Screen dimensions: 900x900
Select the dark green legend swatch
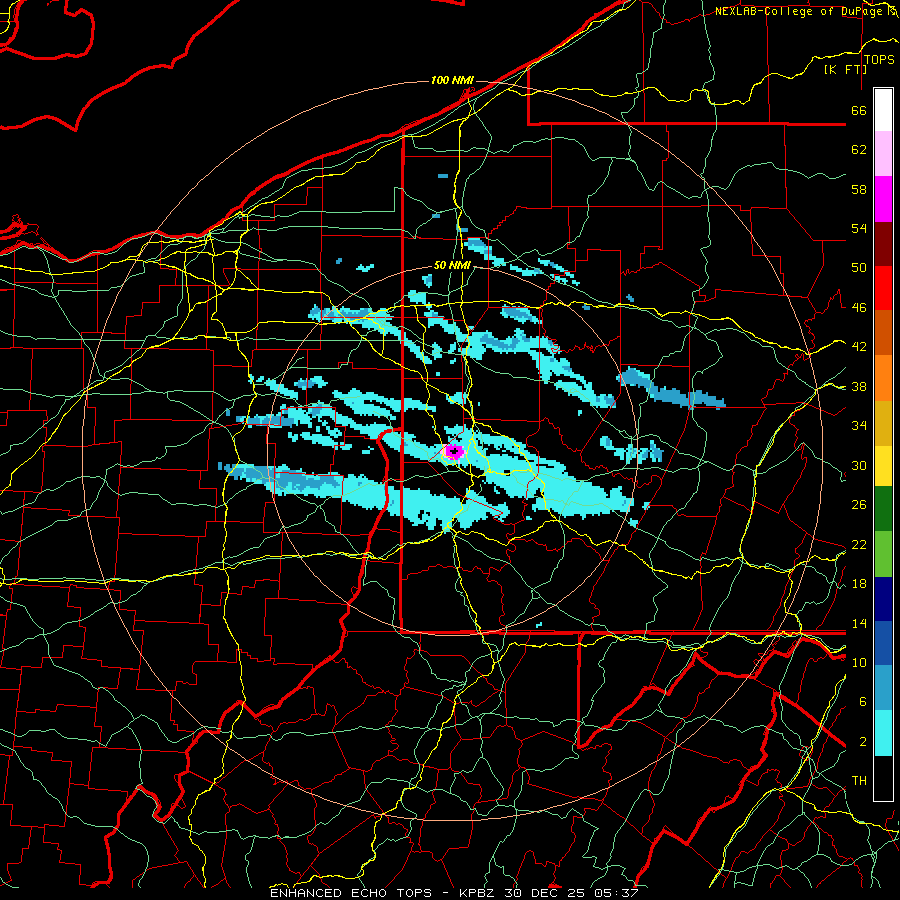tap(883, 509)
